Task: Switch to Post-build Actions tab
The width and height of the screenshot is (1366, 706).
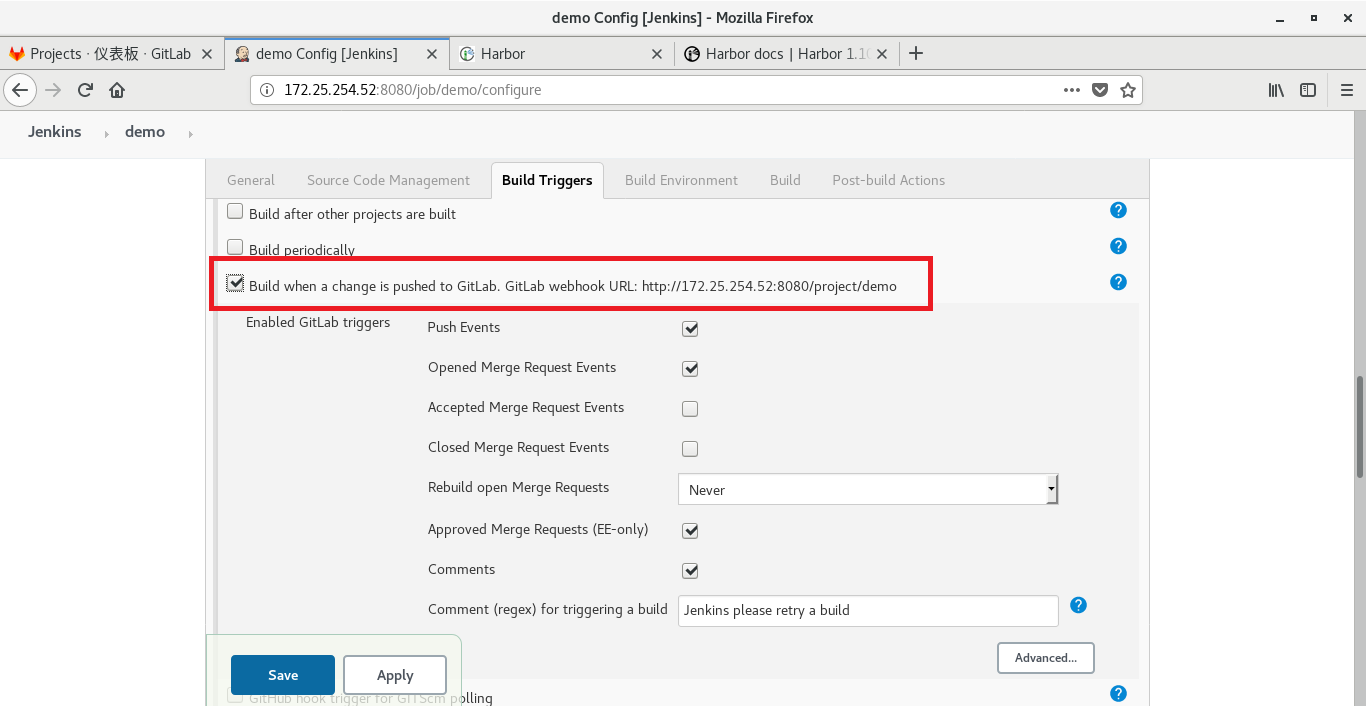Action: (x=888, y=180)
